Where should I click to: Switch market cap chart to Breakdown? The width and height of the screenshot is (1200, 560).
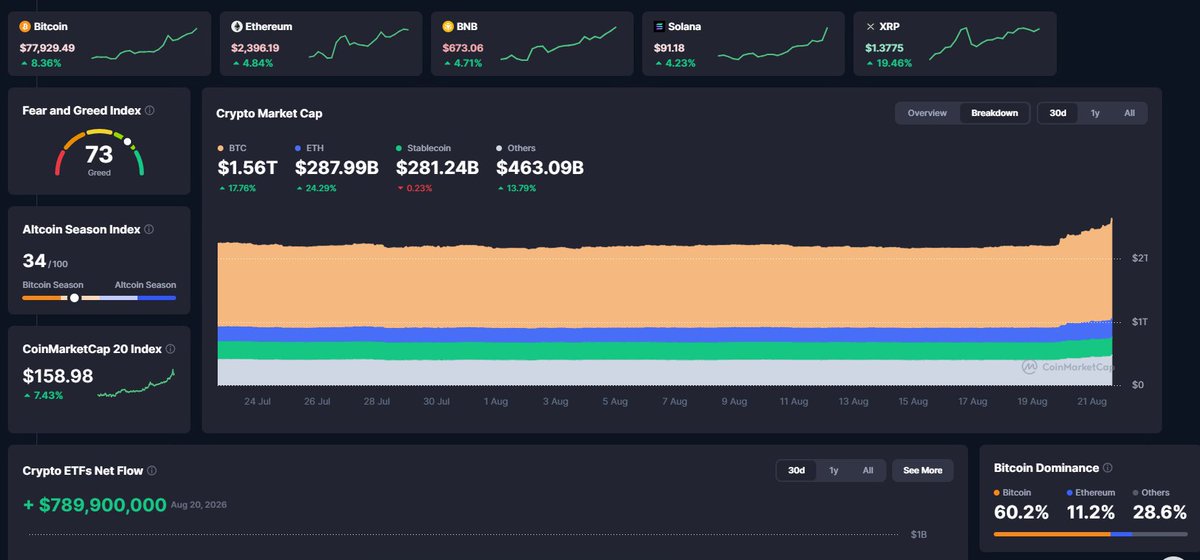click(x=994, y=113)
